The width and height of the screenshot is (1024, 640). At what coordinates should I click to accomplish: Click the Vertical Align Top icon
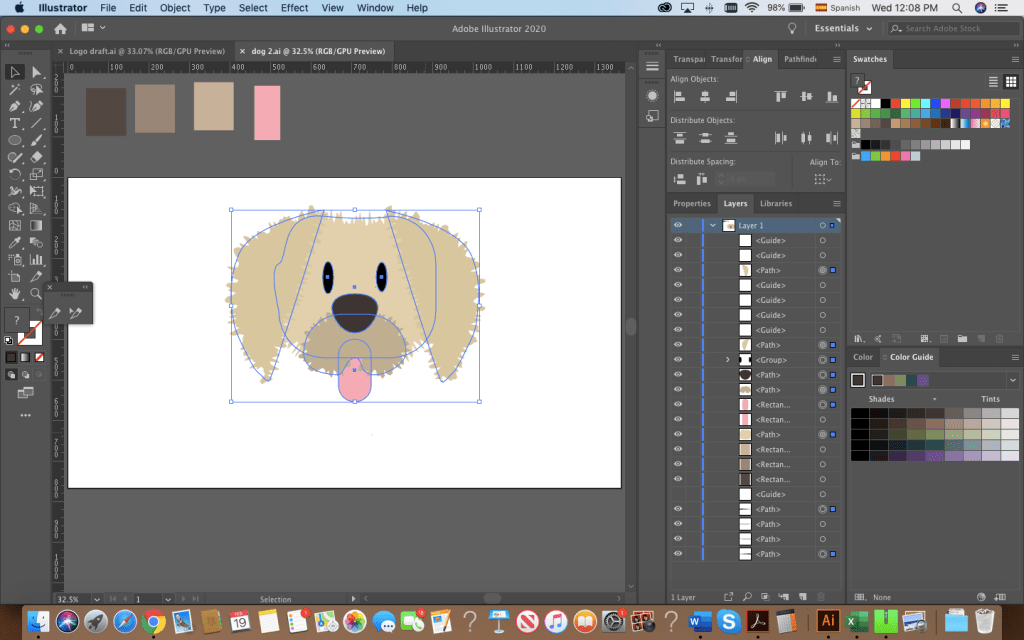pos(780,97)
